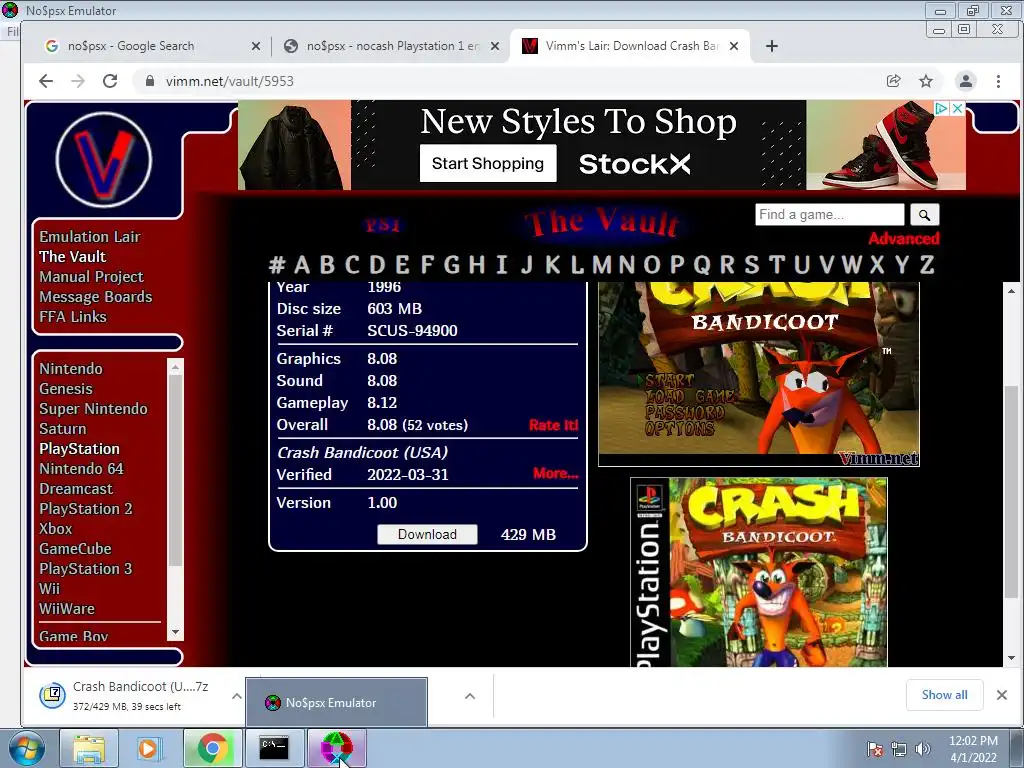
Task: Open AdChoices info triangle icon
Action: click(941, 108)
